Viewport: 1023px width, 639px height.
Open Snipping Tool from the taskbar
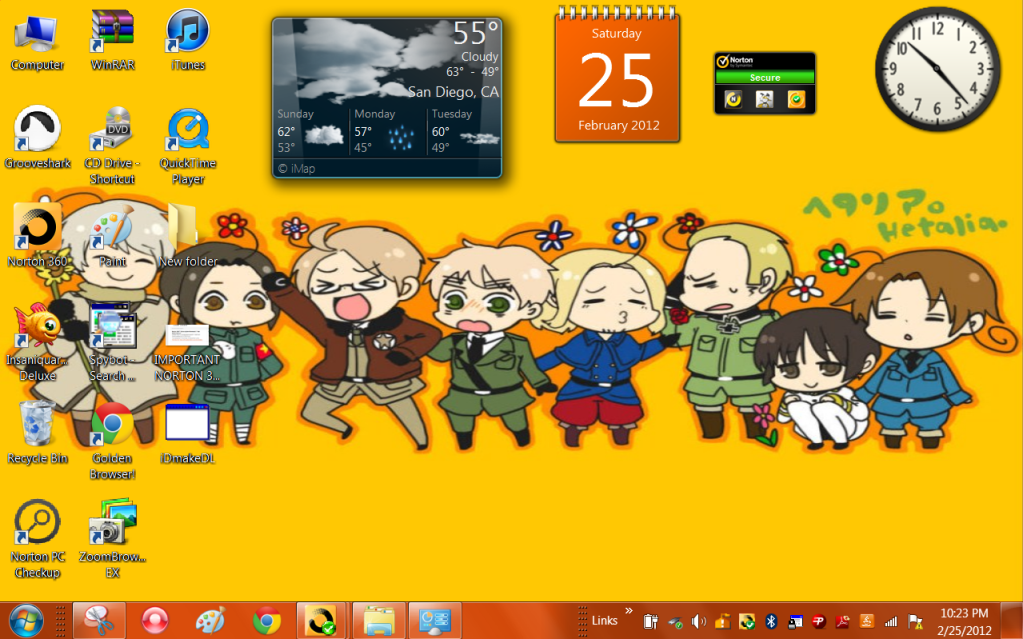click(99, 621)
